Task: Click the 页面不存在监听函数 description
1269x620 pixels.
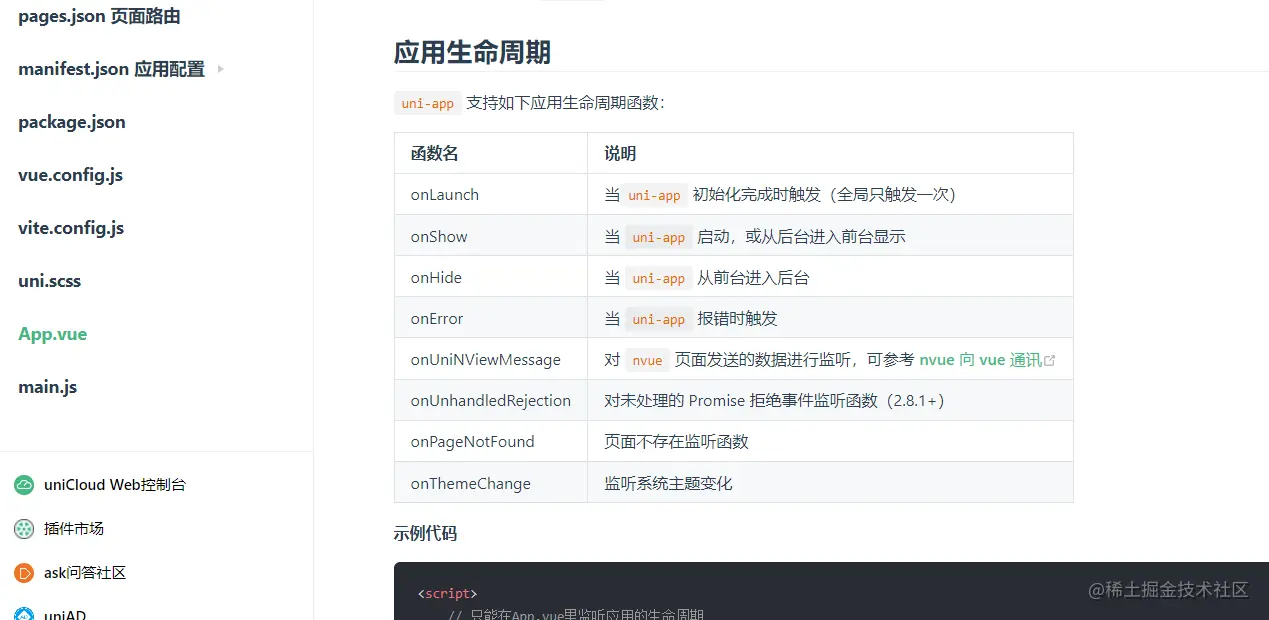Action: [x=676, y=442]
